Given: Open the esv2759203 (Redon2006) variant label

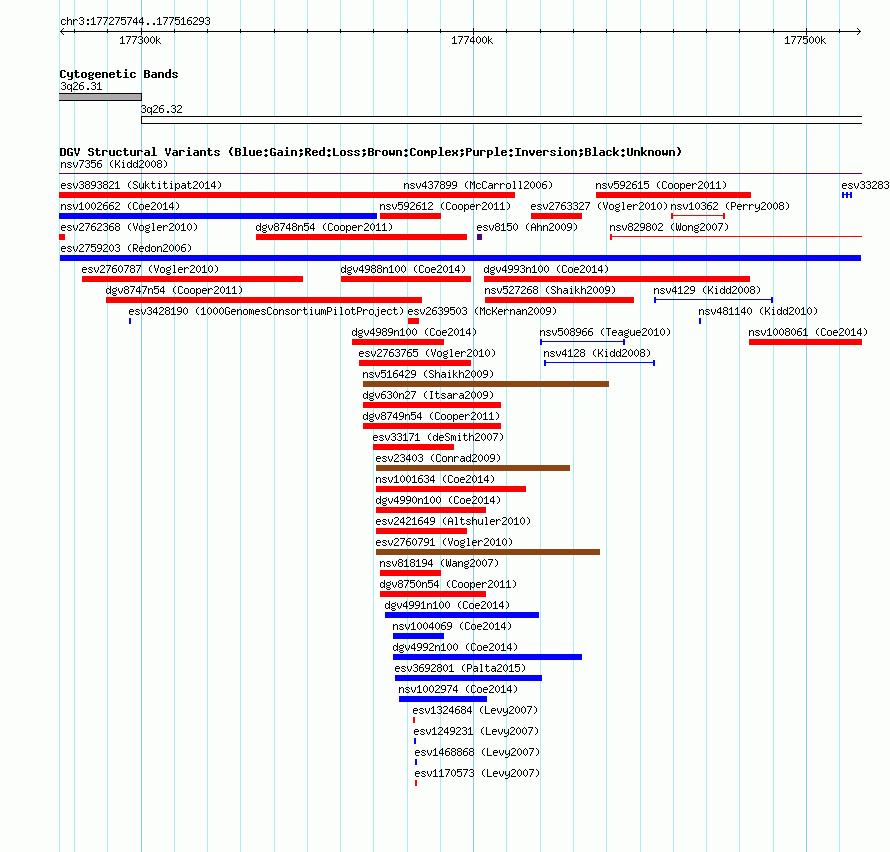Looking at the screenshot, I should pos(126,248).
